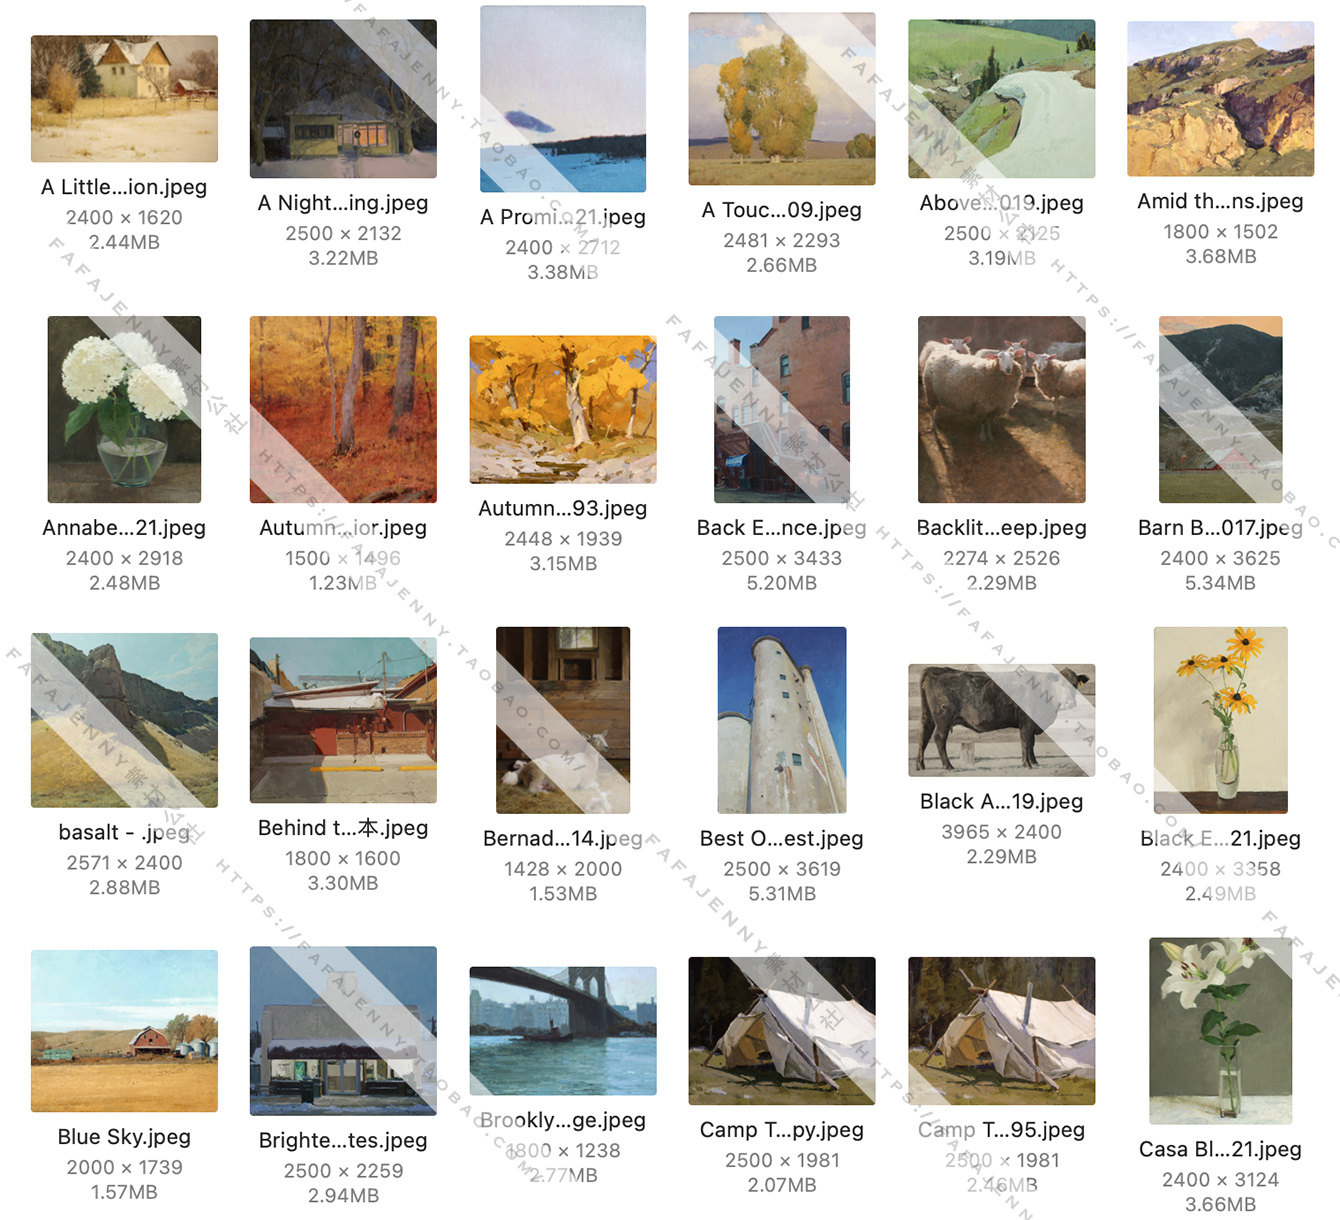Select the Casa Bl...21.jpeg white lily thumbnail
Screen dimensions: 1340x1220
point(1220,1031)
